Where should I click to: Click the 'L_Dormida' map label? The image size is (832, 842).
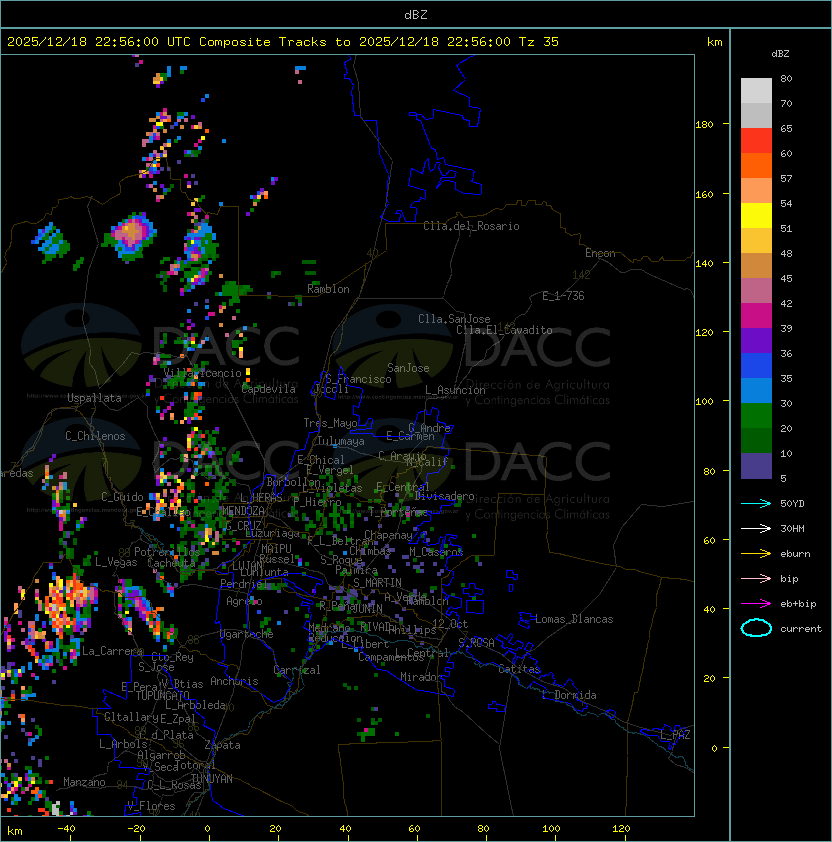pyautogui.click(x=569, y=695)
